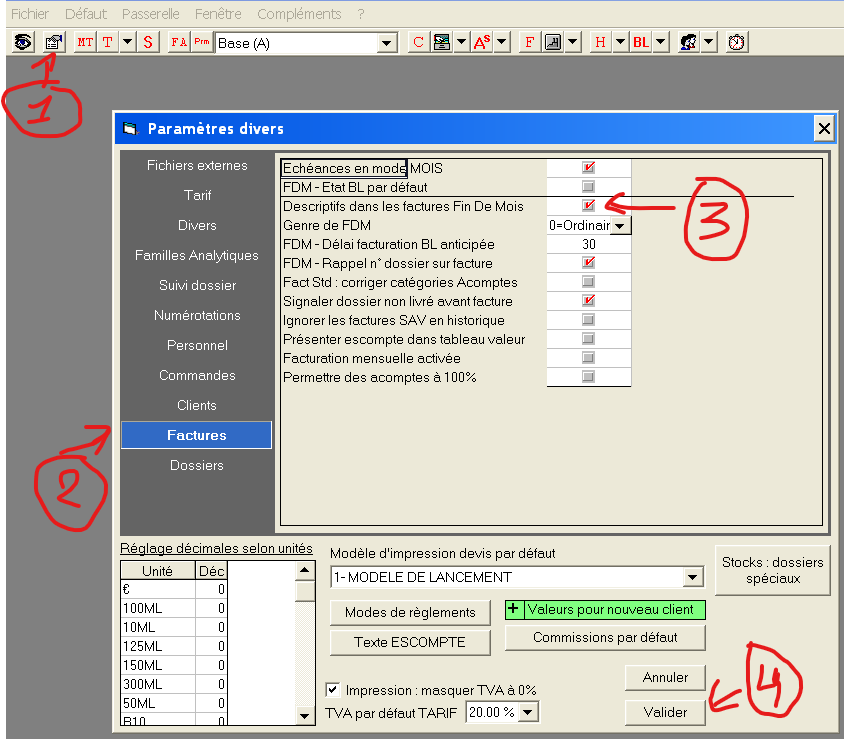Click the red C toolbar icon
The height and width of the screenshot is (739, 844).
tap(418, 42)
